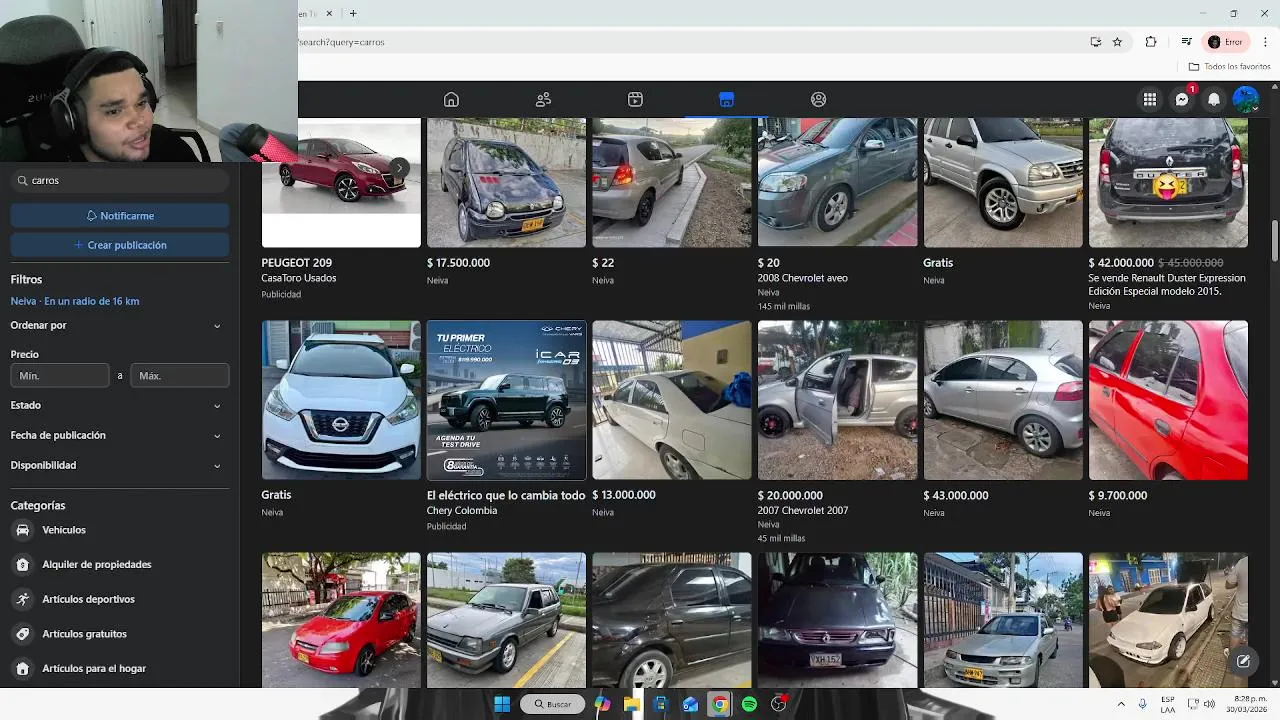Open 2008 Chevrolet aveo listing
Image resolution: width=1280 pixels, height=720 pixels.
click(x=837, y=215)
